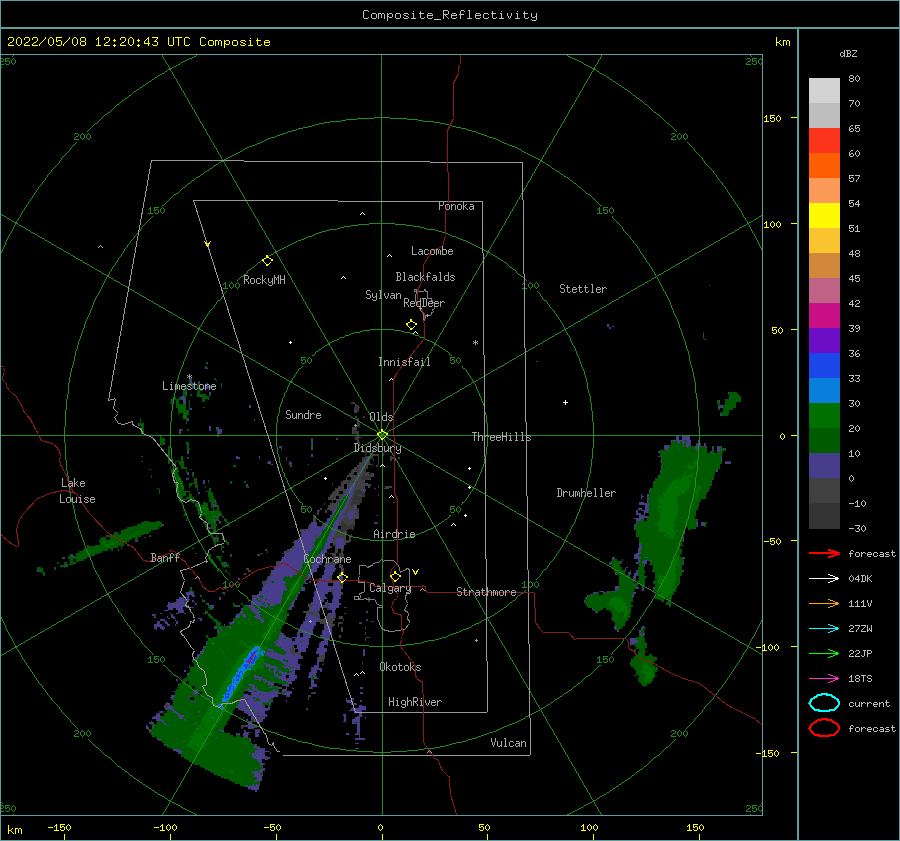Click the white 04DK arrow icon

(x=824, y=579)
